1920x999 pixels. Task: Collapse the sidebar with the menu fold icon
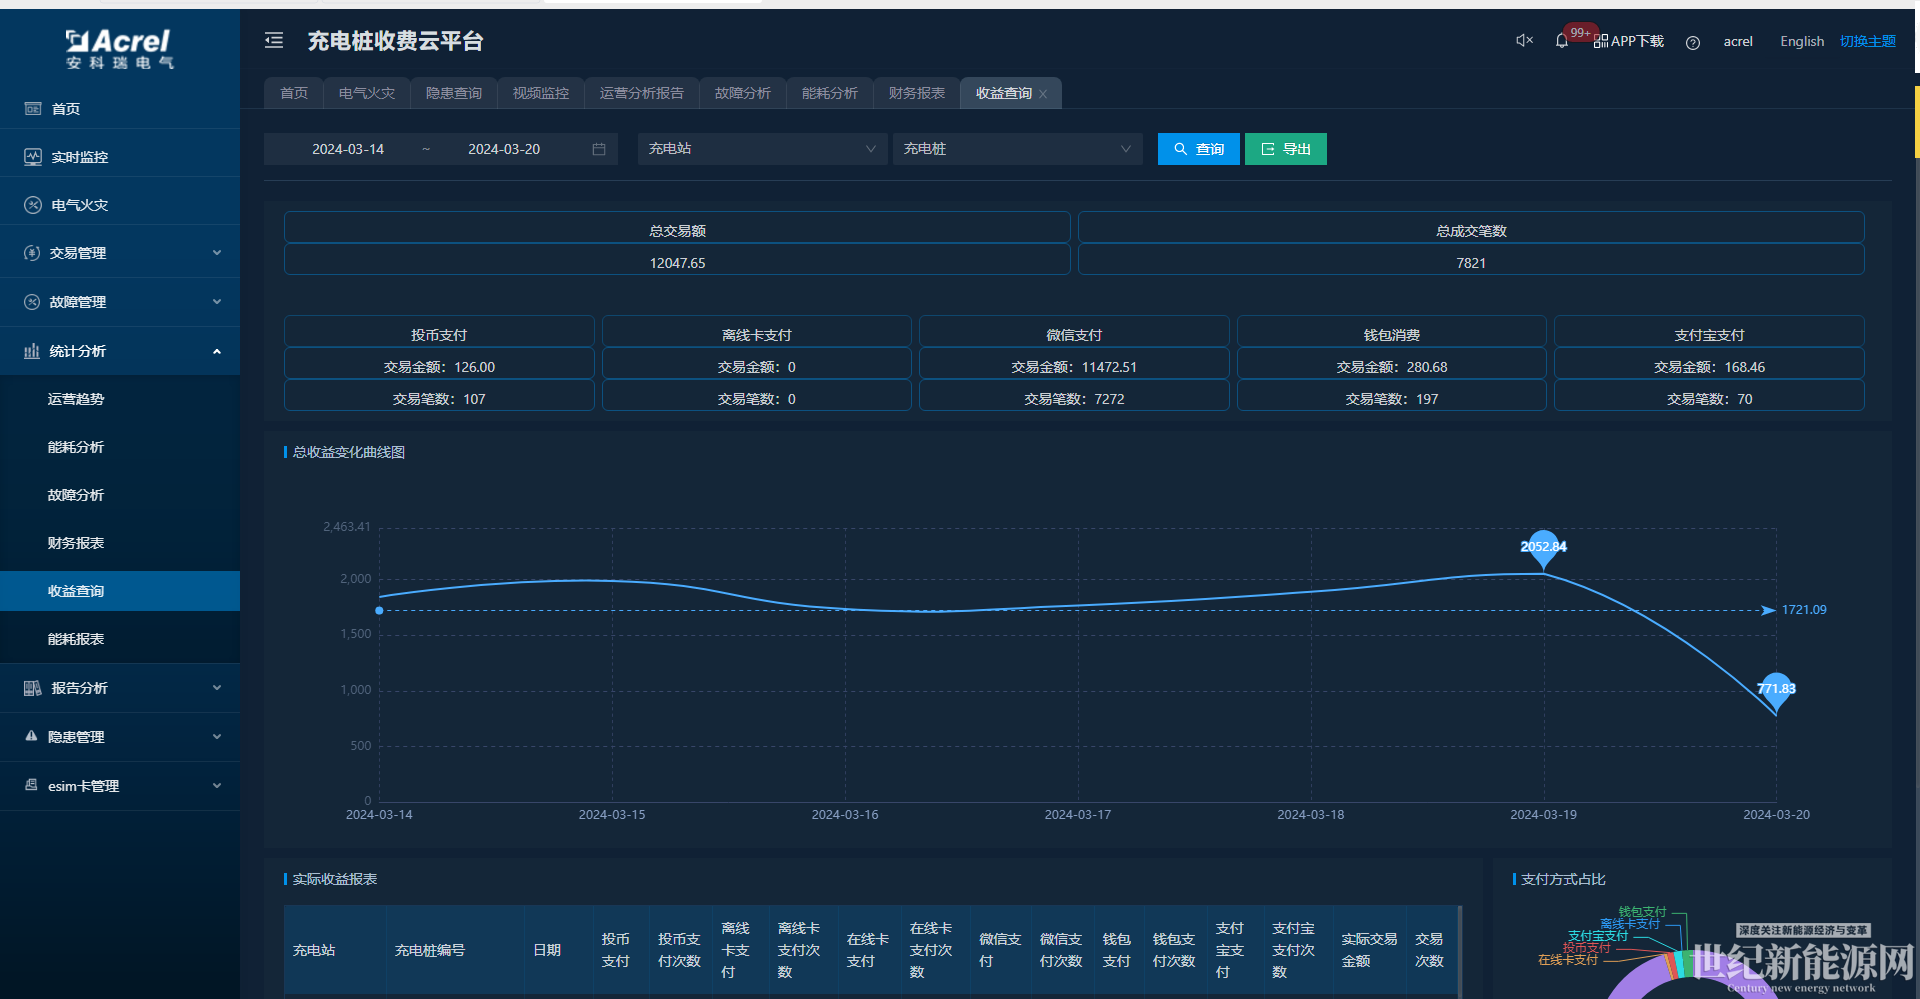coord(274,40)
